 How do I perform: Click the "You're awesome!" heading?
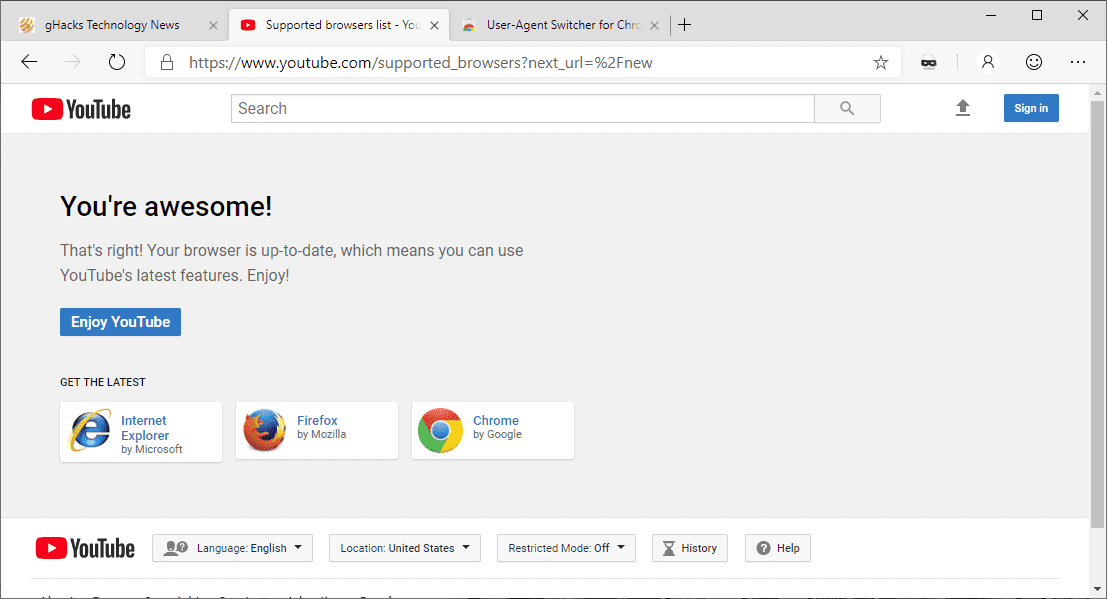pyautogui.click(x=166, y=206)
